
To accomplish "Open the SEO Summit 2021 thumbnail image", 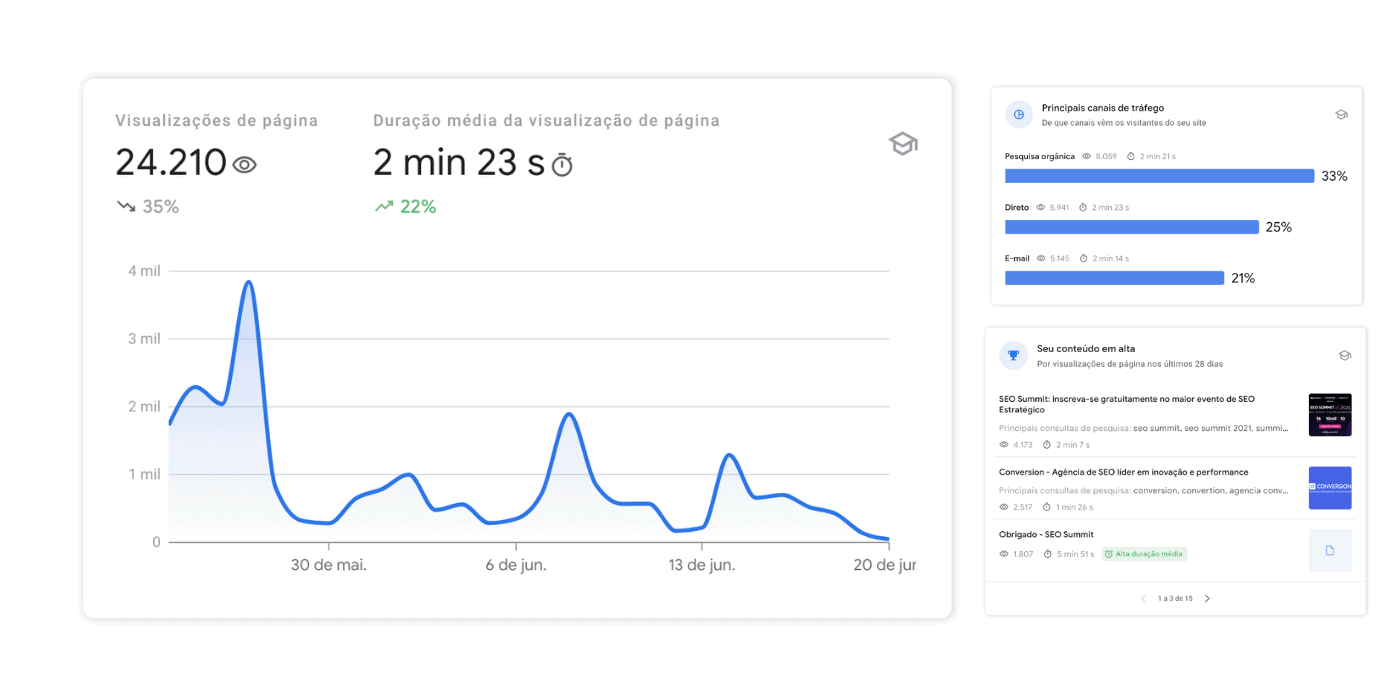I will point(1330,414).
